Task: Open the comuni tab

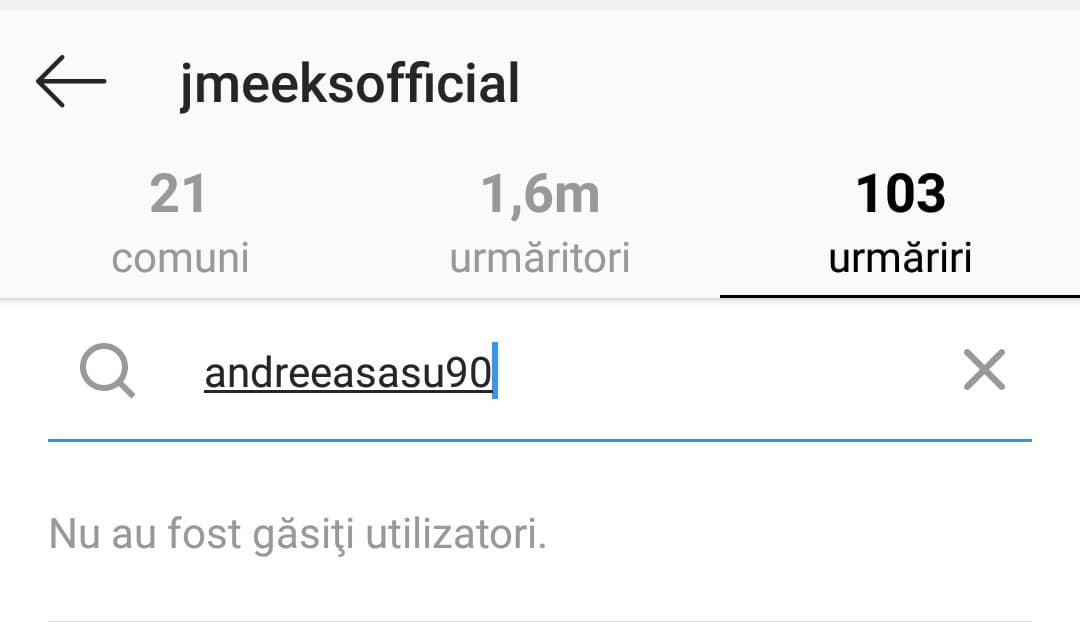Action: 180,224
